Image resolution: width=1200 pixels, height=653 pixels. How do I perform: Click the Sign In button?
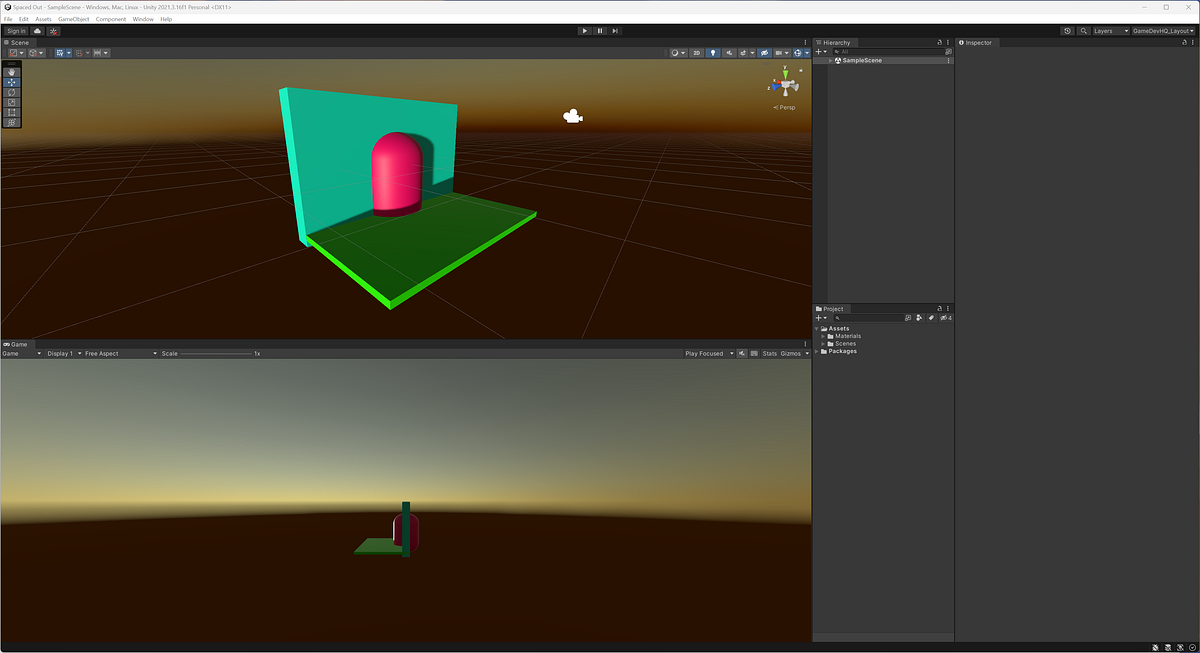click(x=14, y=30)
